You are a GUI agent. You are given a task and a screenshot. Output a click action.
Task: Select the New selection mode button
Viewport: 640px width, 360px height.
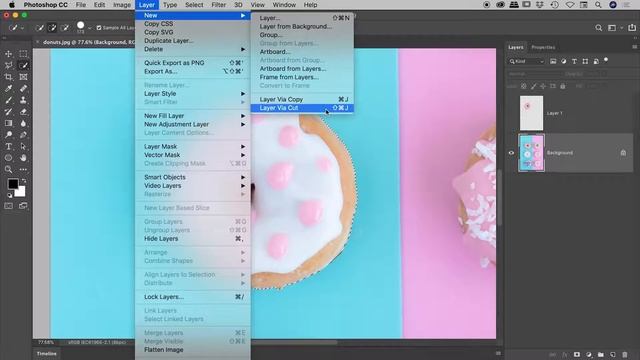tap(39, 28)
